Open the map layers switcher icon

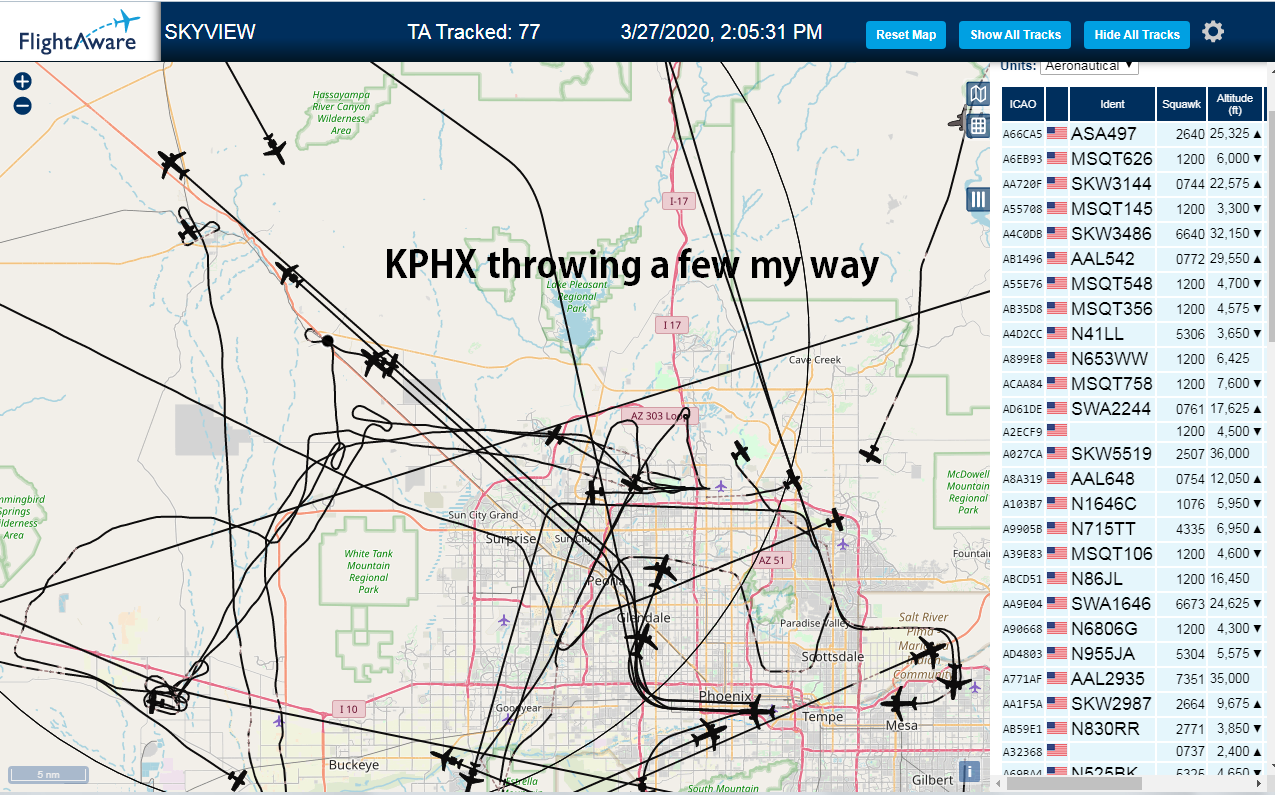(978, 94)
